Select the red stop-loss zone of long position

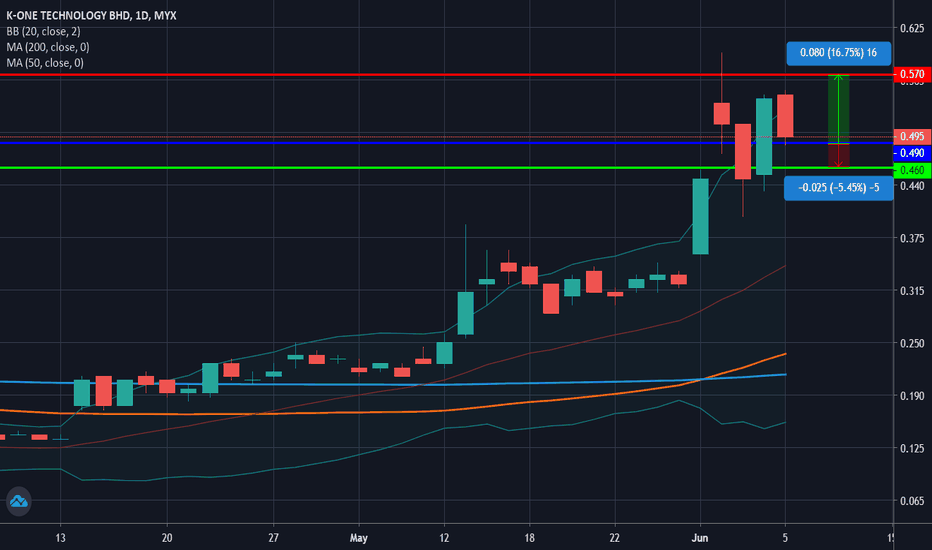click(839, 156)
